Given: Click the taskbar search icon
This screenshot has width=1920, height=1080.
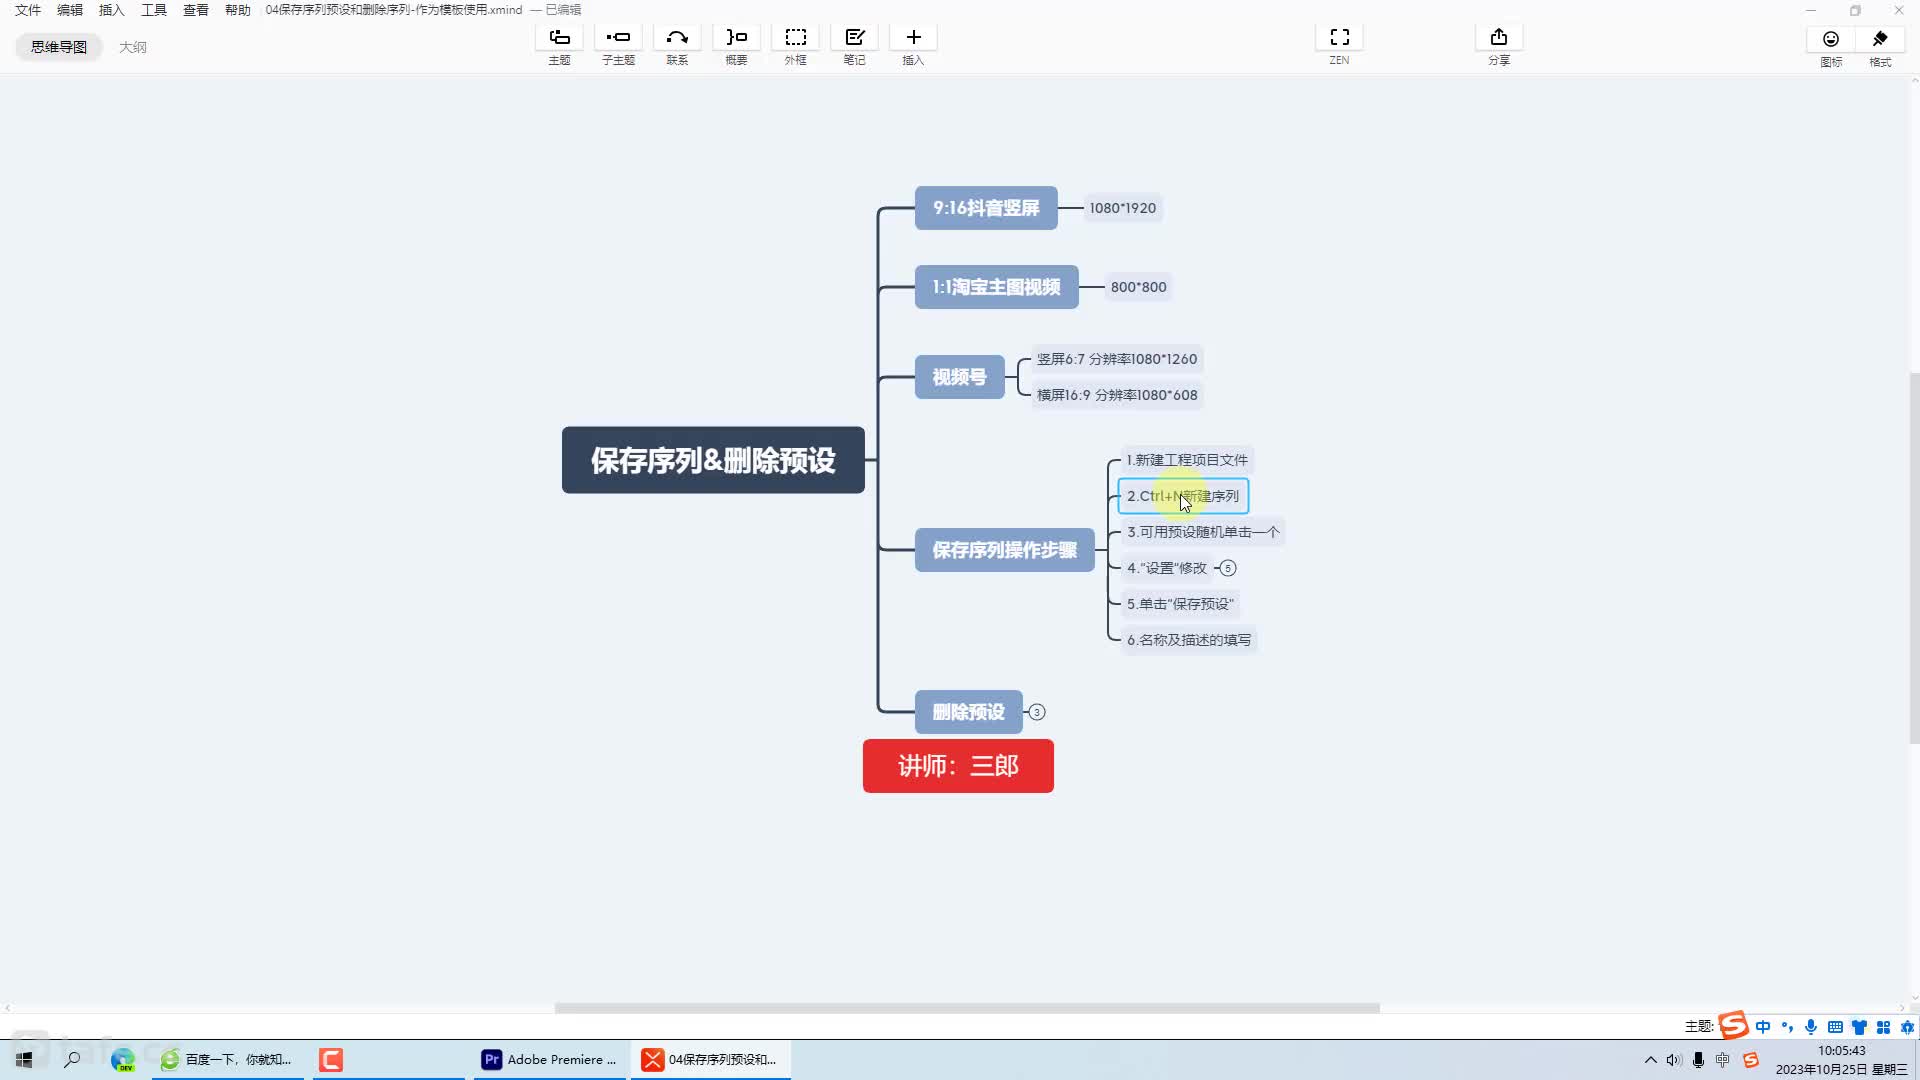Looking at the screenshot, I should (x=72, y=1059).
